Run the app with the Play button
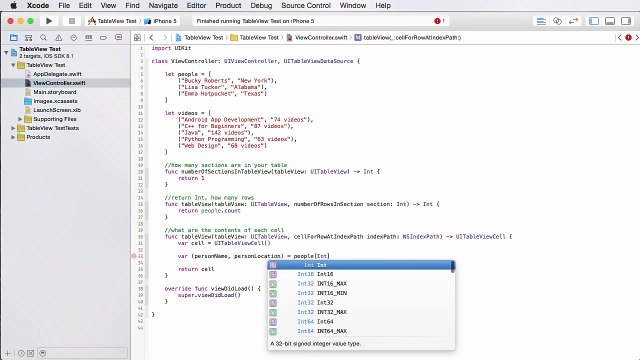The height and width of the screenshot is (360, 640). (49, 21)
